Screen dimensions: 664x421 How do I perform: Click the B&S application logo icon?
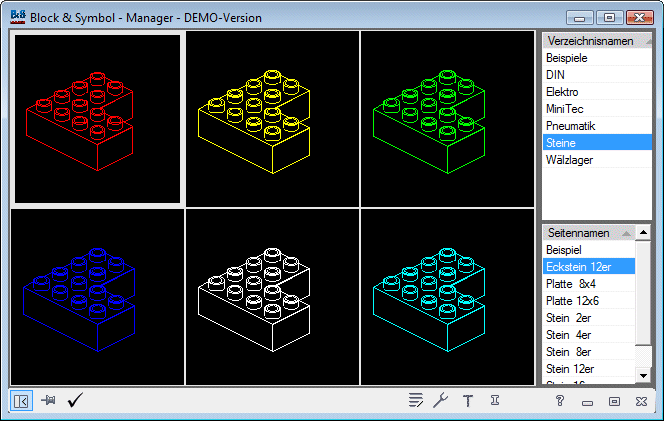[18, 17]
